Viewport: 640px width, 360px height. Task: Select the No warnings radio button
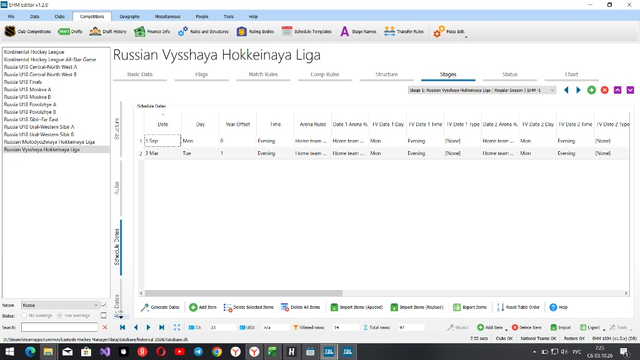(24, 316)
